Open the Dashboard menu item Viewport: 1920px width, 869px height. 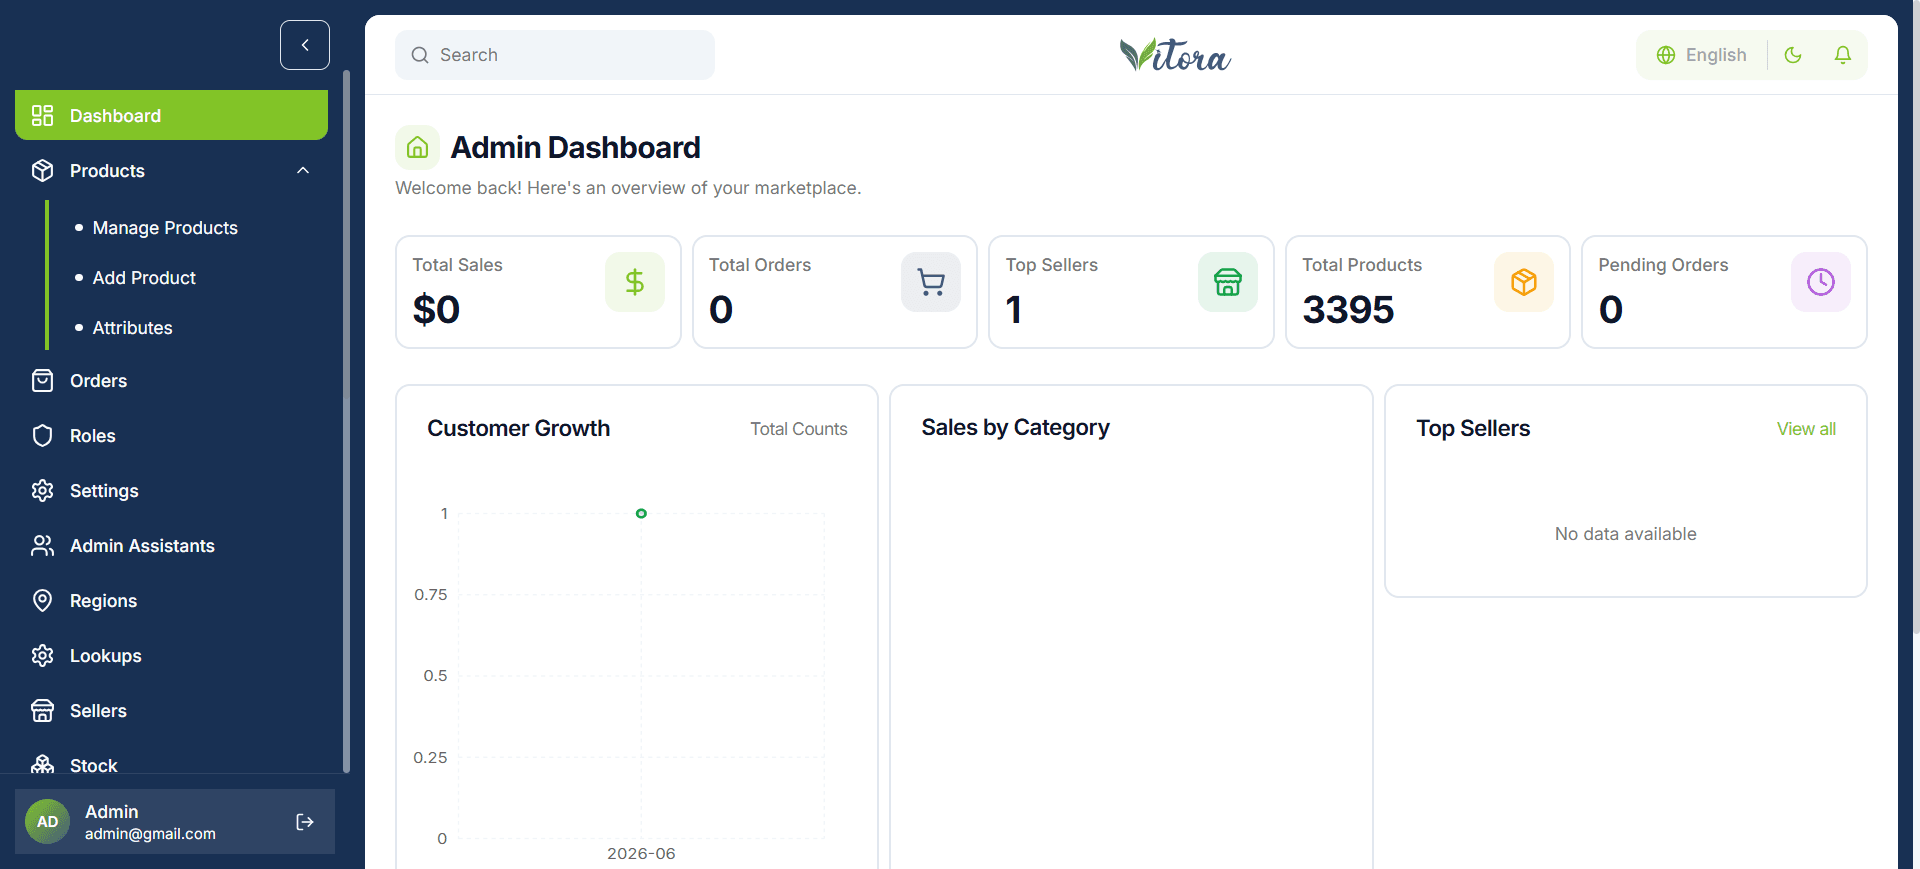[x=171, y=115]
